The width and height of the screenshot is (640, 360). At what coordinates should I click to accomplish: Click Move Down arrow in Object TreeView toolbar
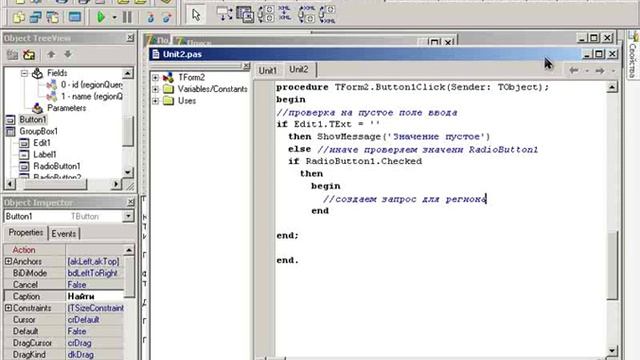[68, 54]
